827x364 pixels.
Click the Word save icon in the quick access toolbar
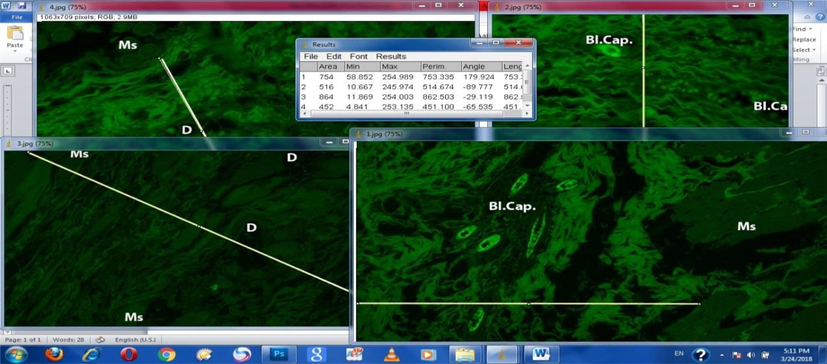click(22, 6)
